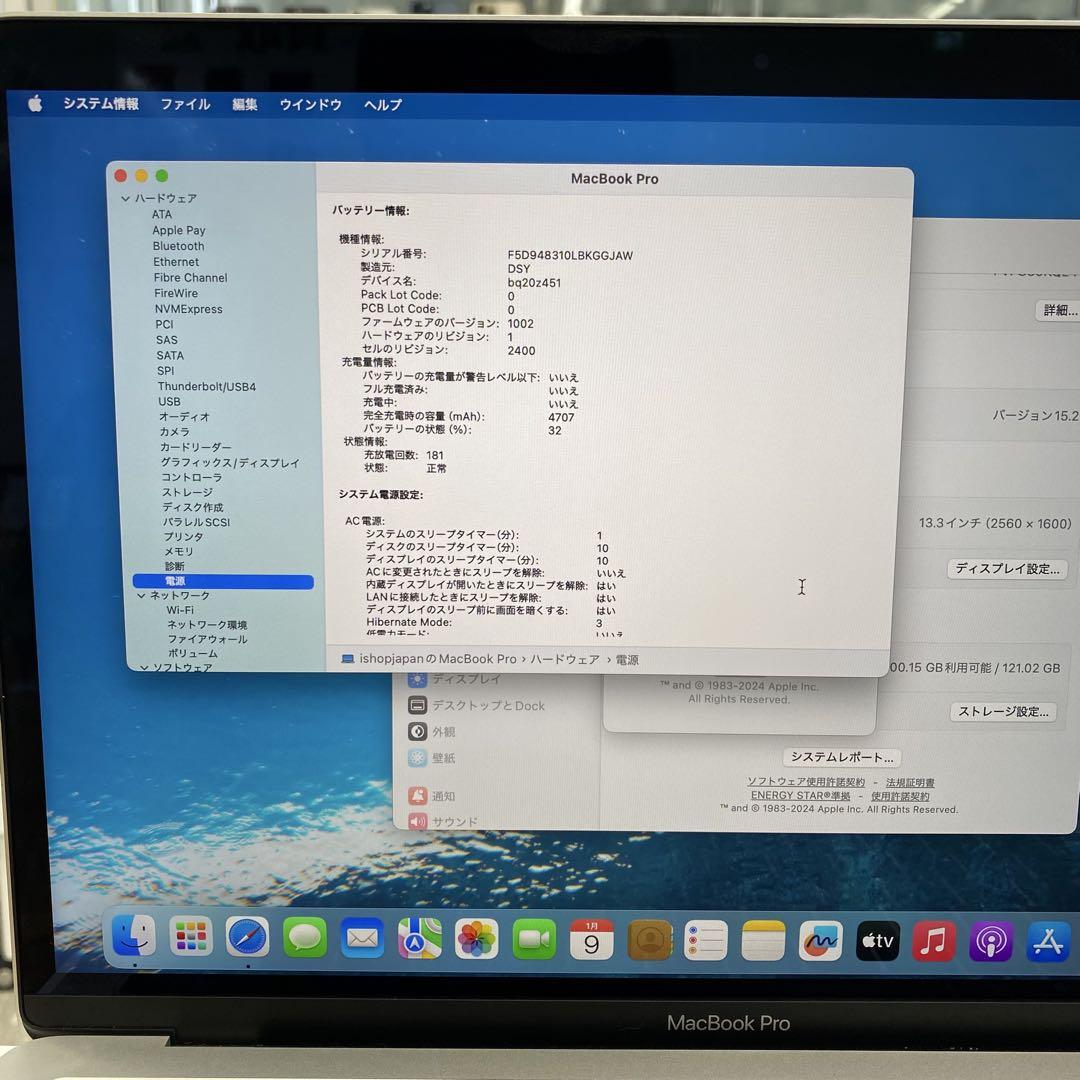The image size is (1080, 1080).
Task: Collapse the ハードウェア section
Action: (125, 198)
